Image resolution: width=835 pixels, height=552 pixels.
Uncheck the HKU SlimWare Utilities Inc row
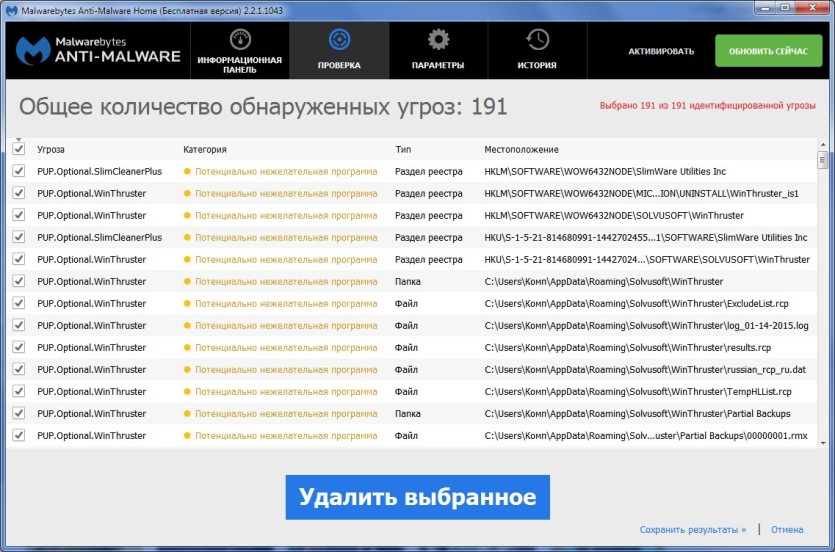coord(19,237)
